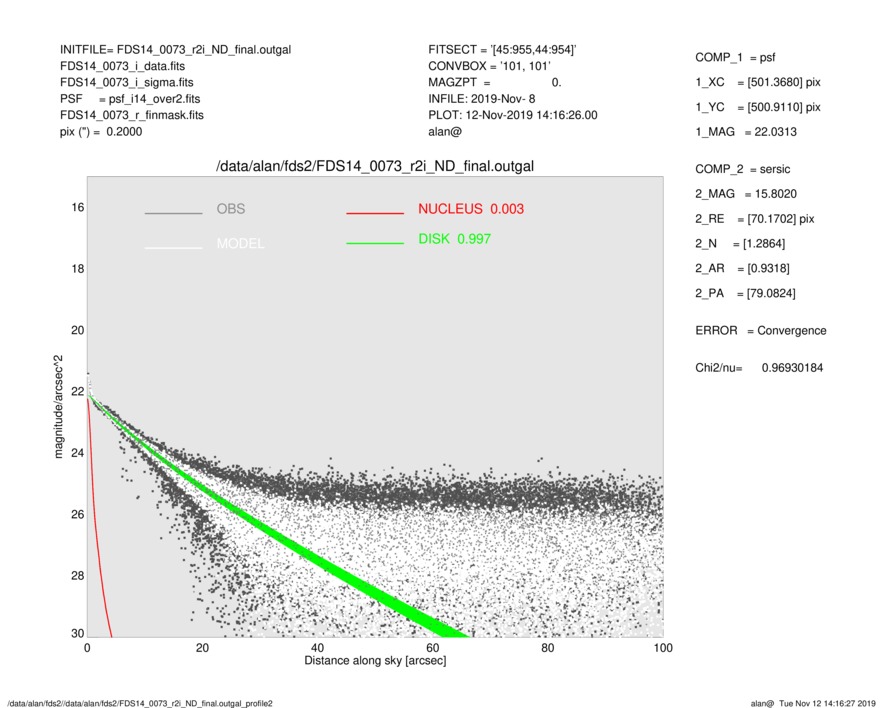The width and height of the screenshot is (885, 708).
Task: Click the 1_YC = [500.9110] pix value
Action: click(757, 107)
